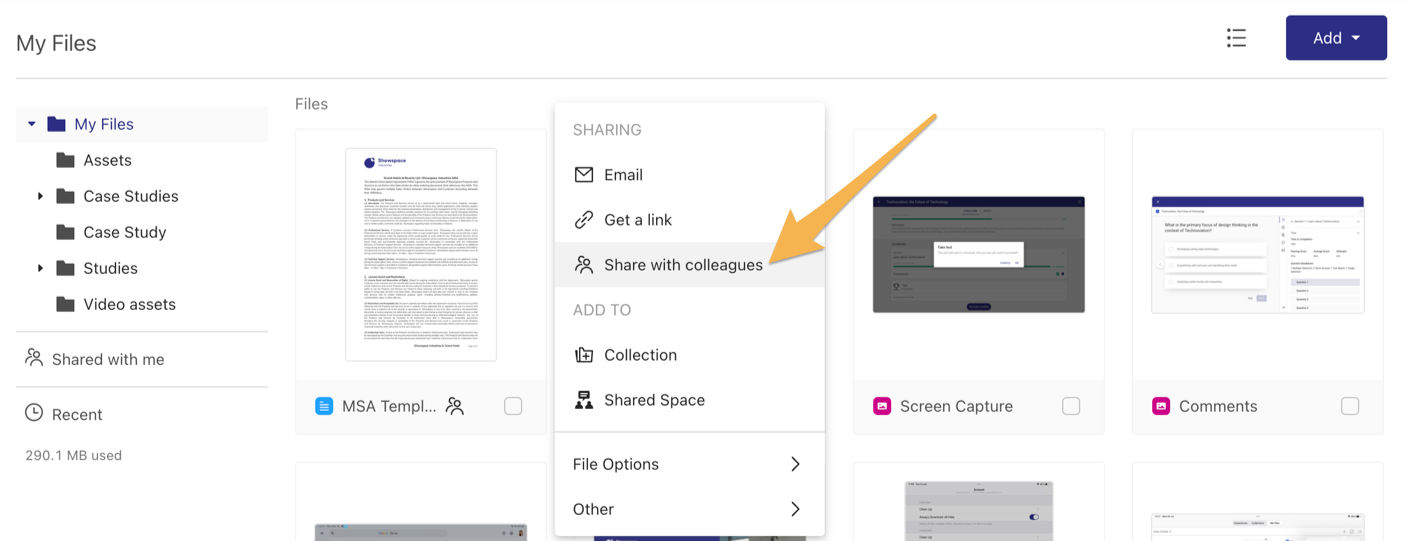Image resolution: width=1410 pixels, height=541 pixels.
Task: Open Shared with me
Action: tap(107, 359)
